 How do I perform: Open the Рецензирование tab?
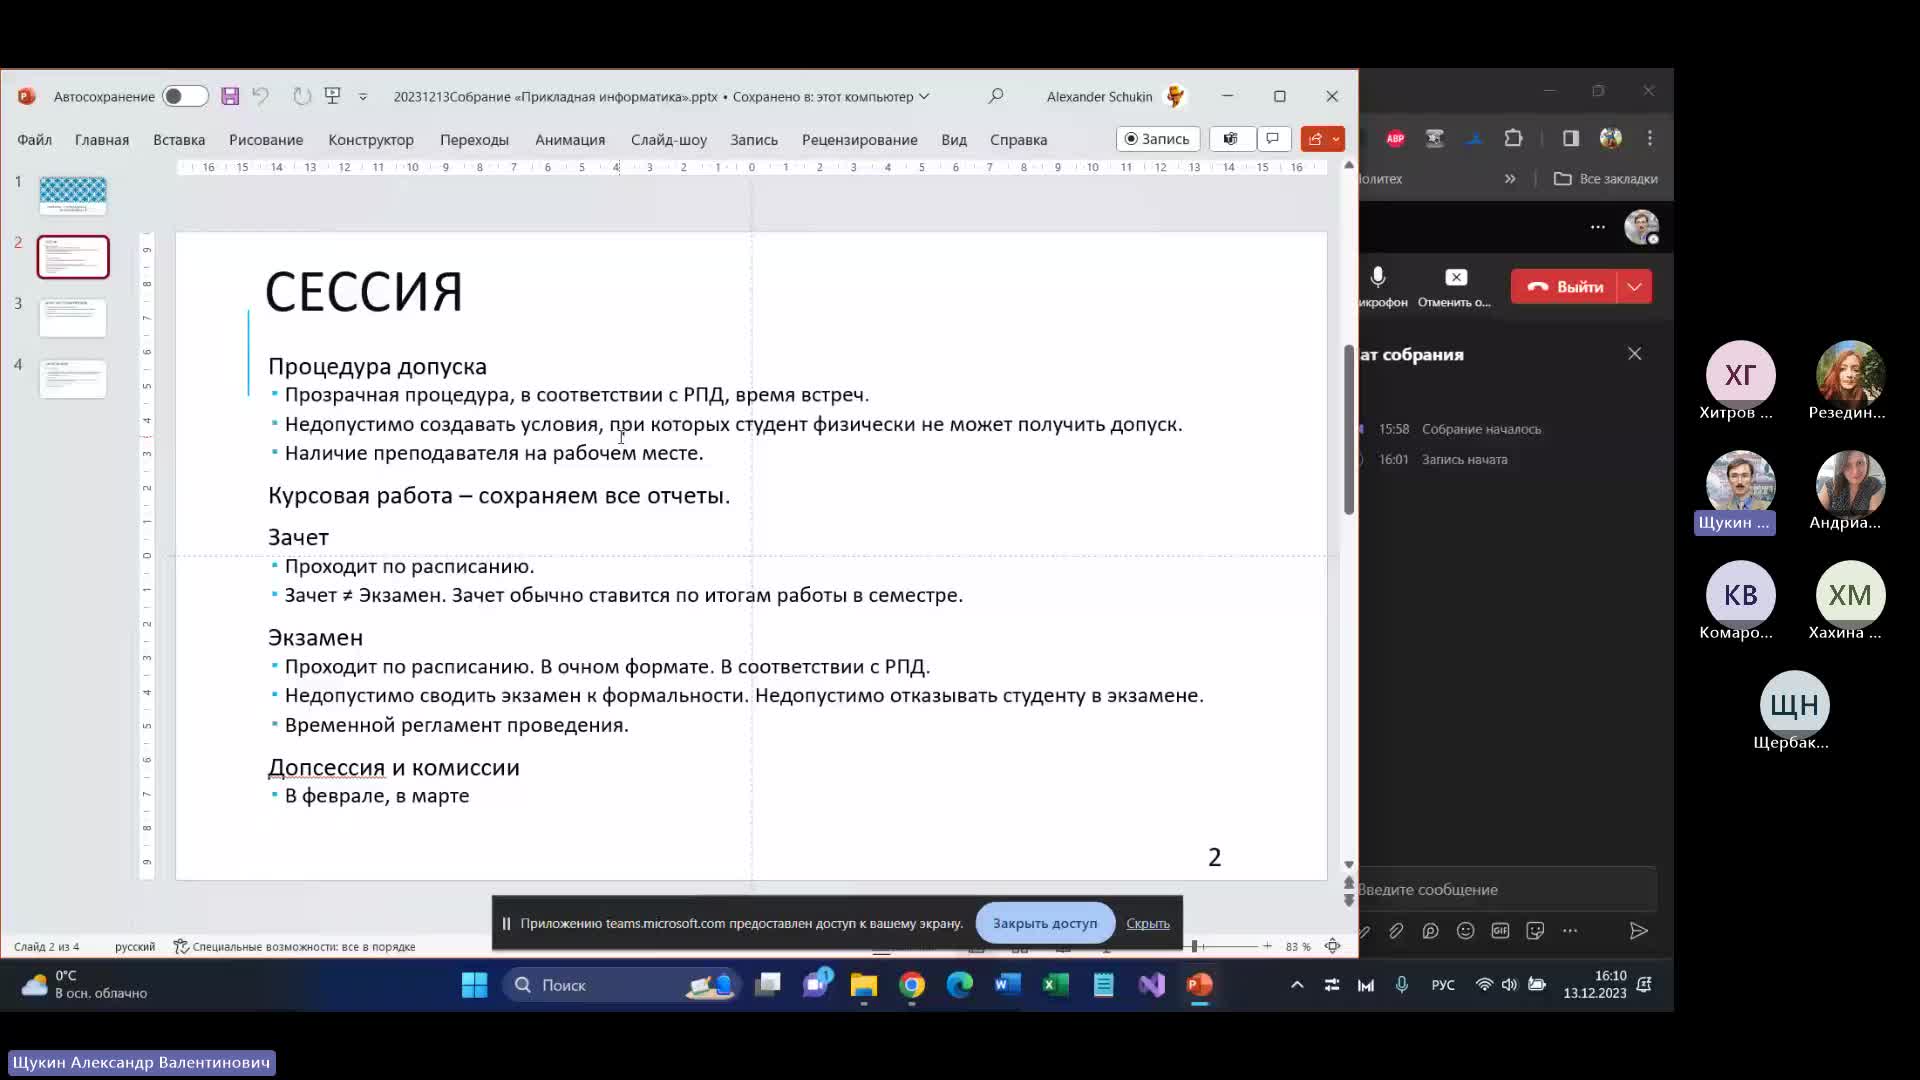pos(860,140)
